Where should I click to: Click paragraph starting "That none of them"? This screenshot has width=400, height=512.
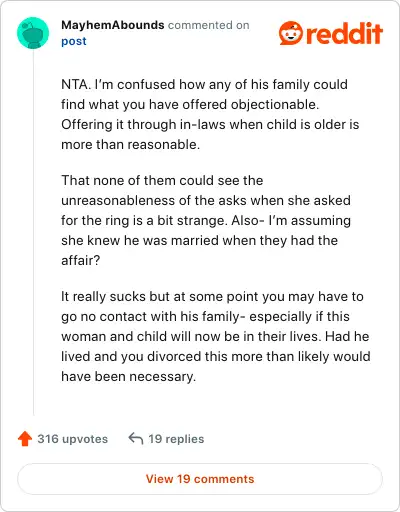point(206,220)
